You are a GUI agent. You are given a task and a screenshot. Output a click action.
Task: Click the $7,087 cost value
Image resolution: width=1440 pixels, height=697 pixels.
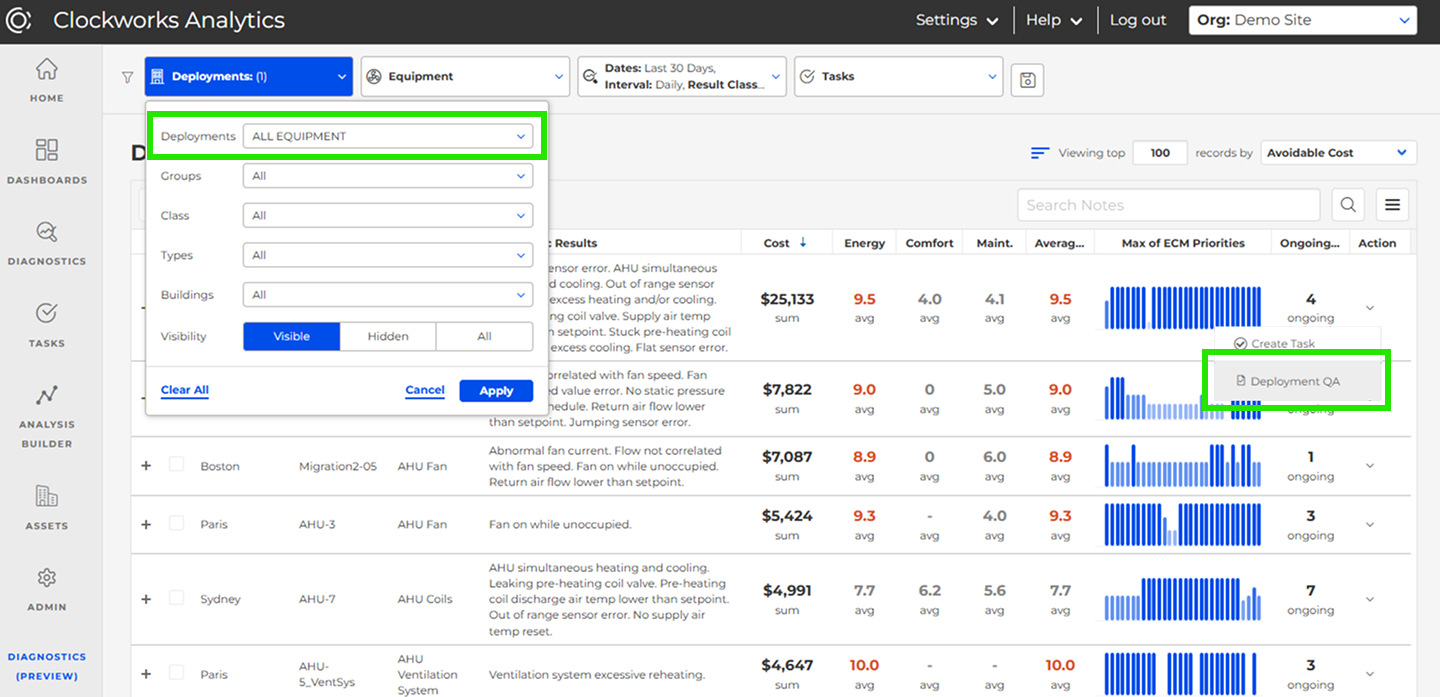point(787,457)
